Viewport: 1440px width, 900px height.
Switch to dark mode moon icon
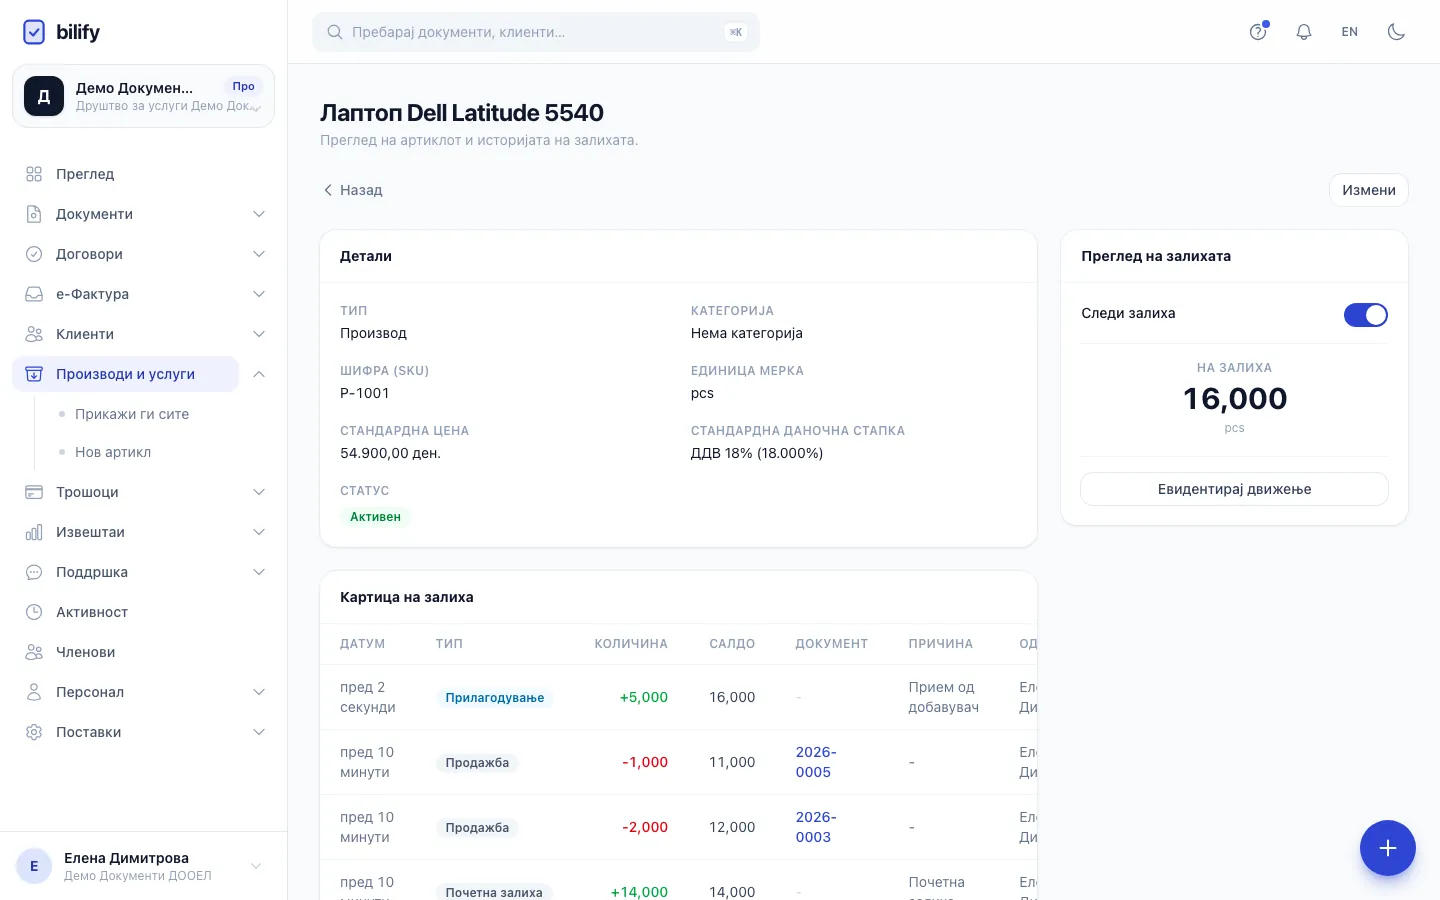[x=1396, y=32]
